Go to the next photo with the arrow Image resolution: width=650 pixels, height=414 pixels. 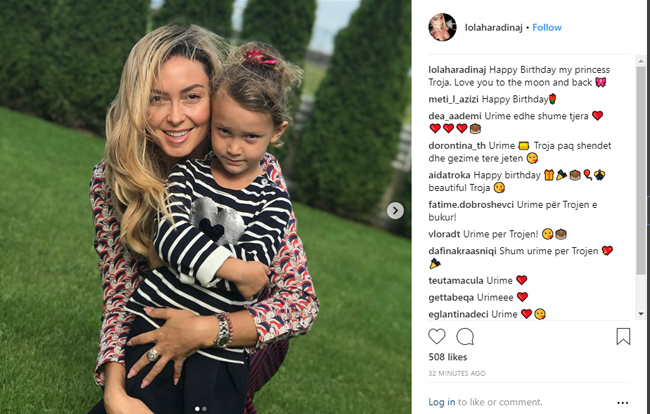(x=395, y=211)
